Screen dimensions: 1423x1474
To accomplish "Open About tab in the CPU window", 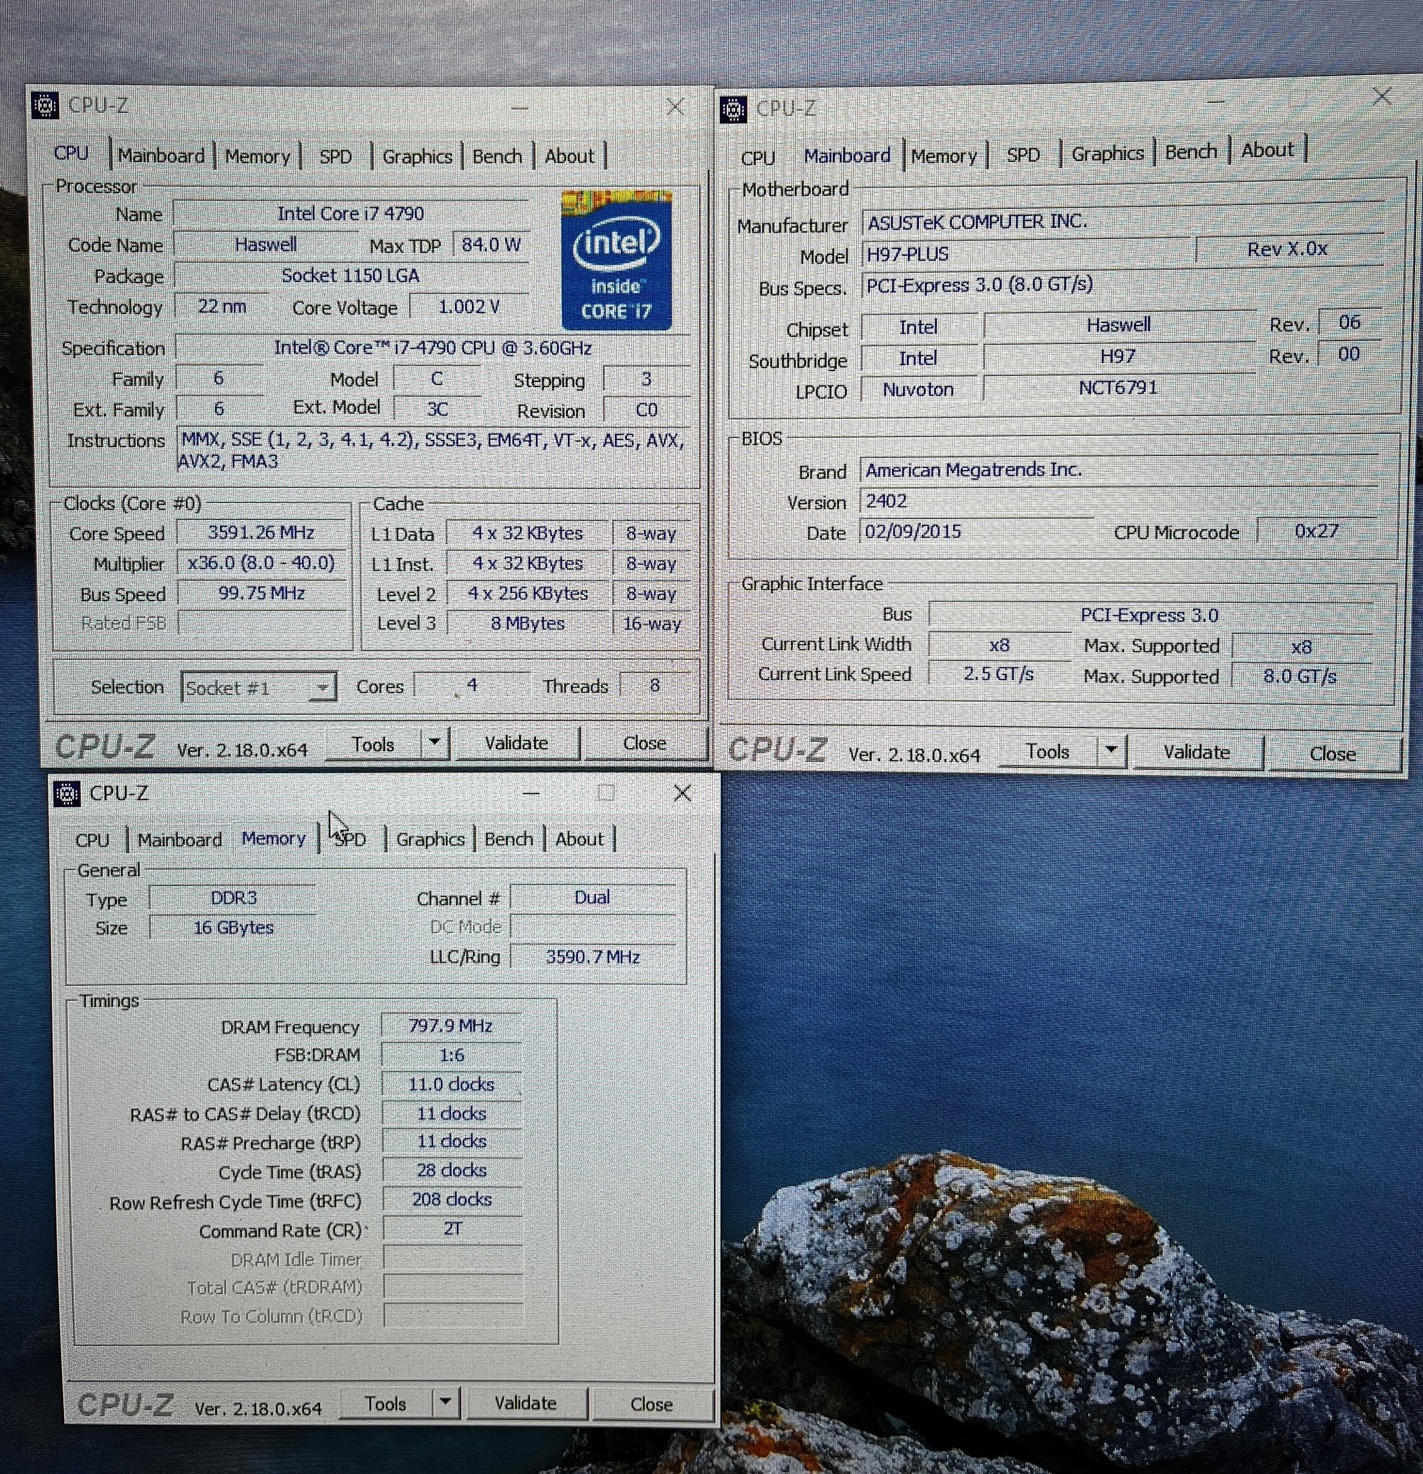I will click(569, 156).
